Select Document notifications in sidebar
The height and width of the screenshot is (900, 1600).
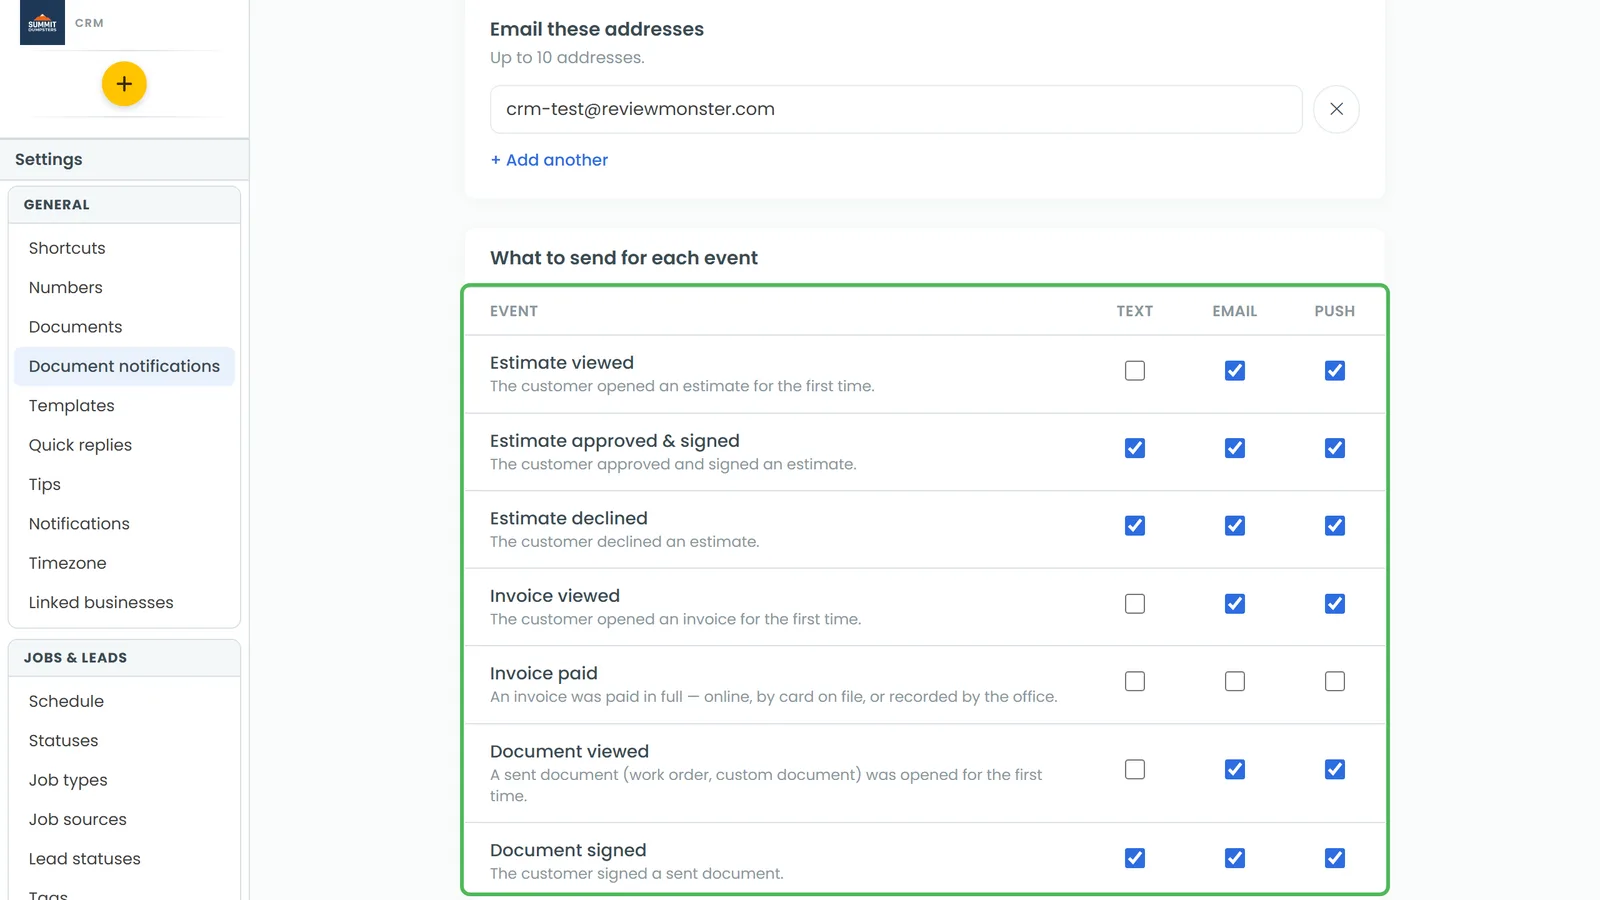pos(124,366)
